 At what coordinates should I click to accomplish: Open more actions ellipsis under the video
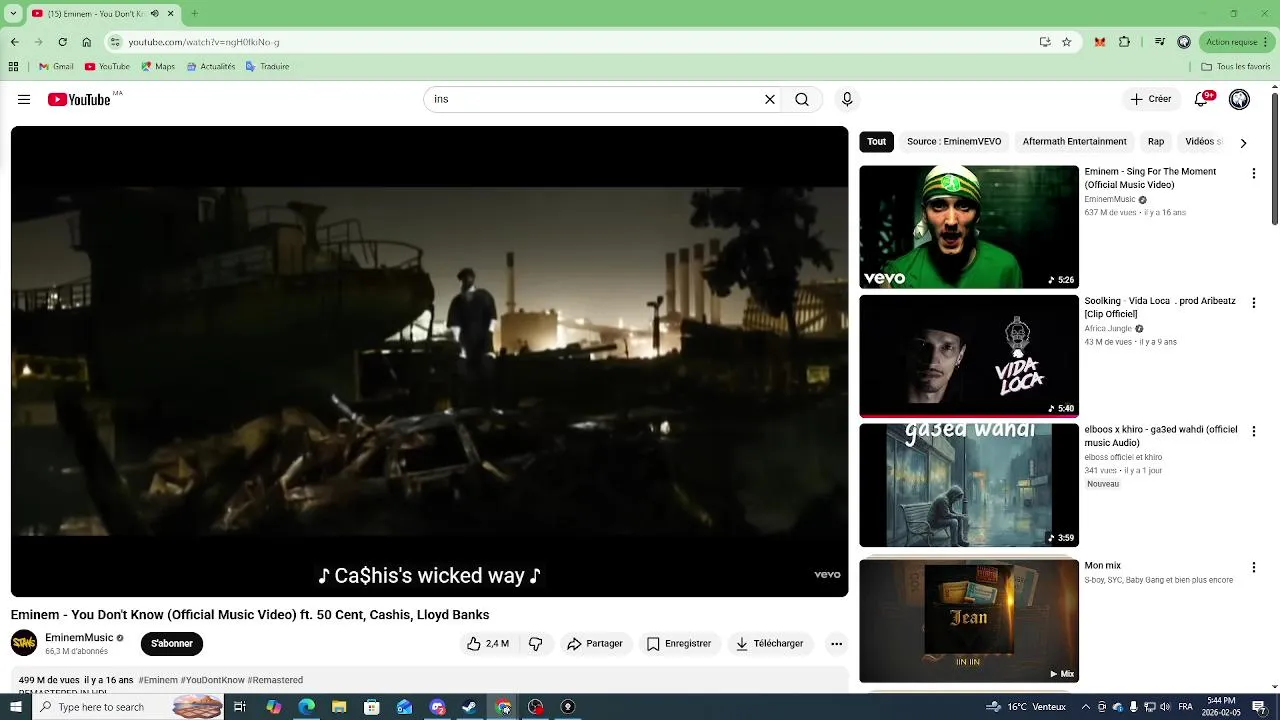836,644
